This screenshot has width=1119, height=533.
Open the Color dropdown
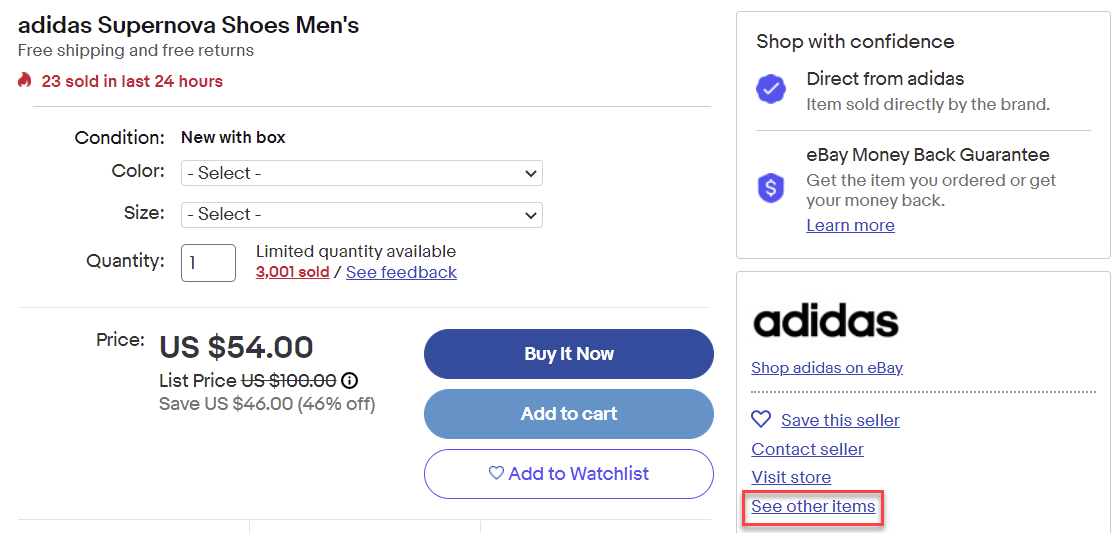pos(361,173)
